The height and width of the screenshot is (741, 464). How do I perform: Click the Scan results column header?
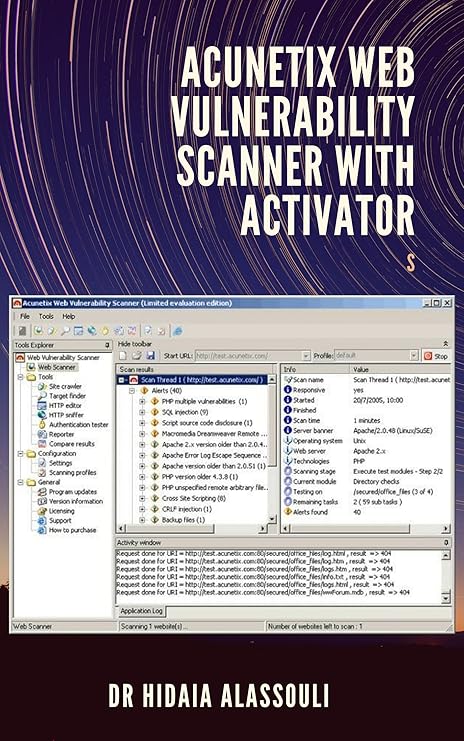pyautogui.click(x=194, y=370)
